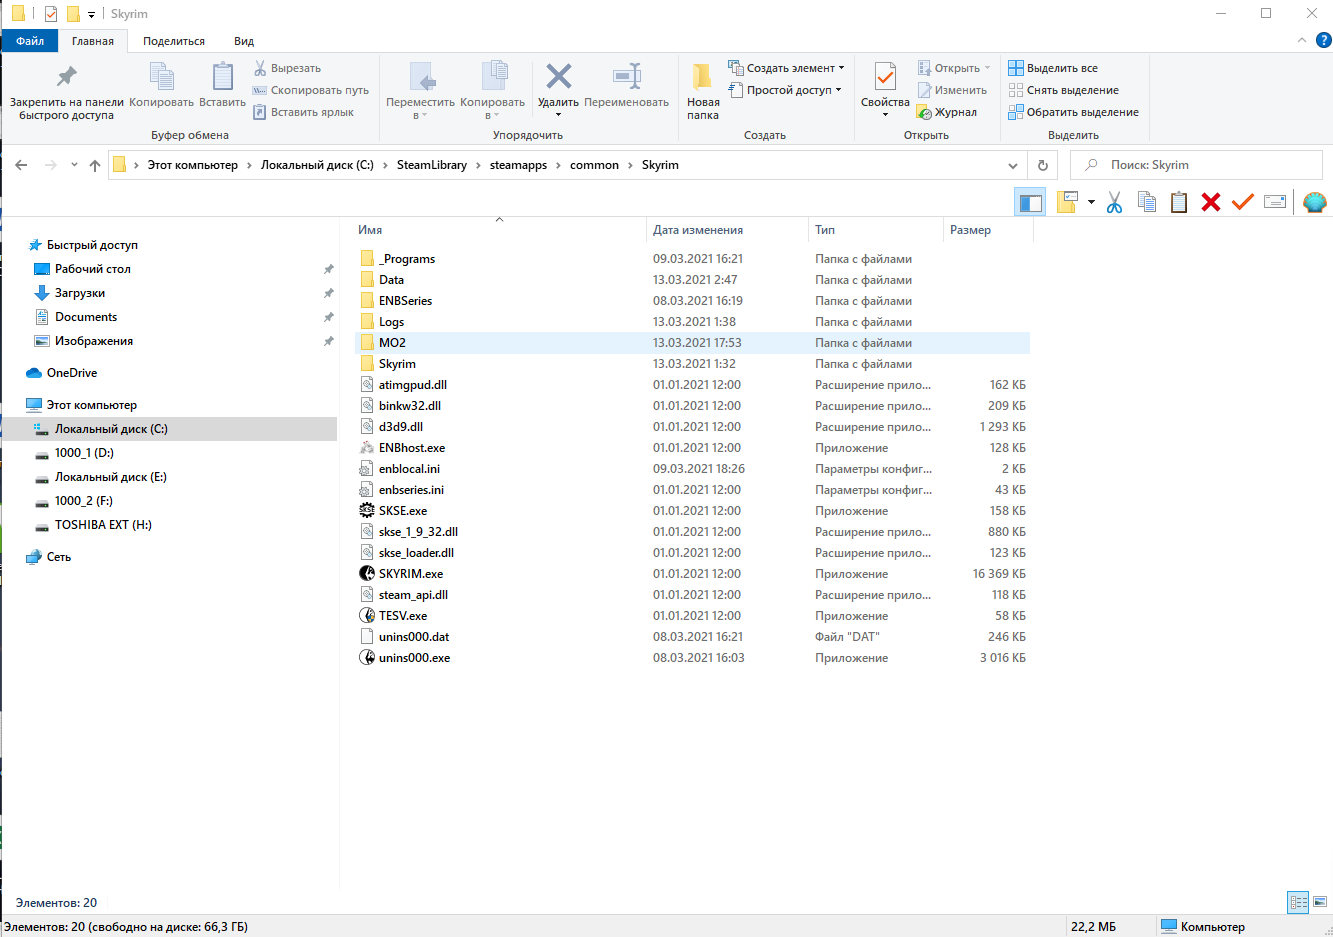
Task: Go up one folder level arrow
Action: 95,165
